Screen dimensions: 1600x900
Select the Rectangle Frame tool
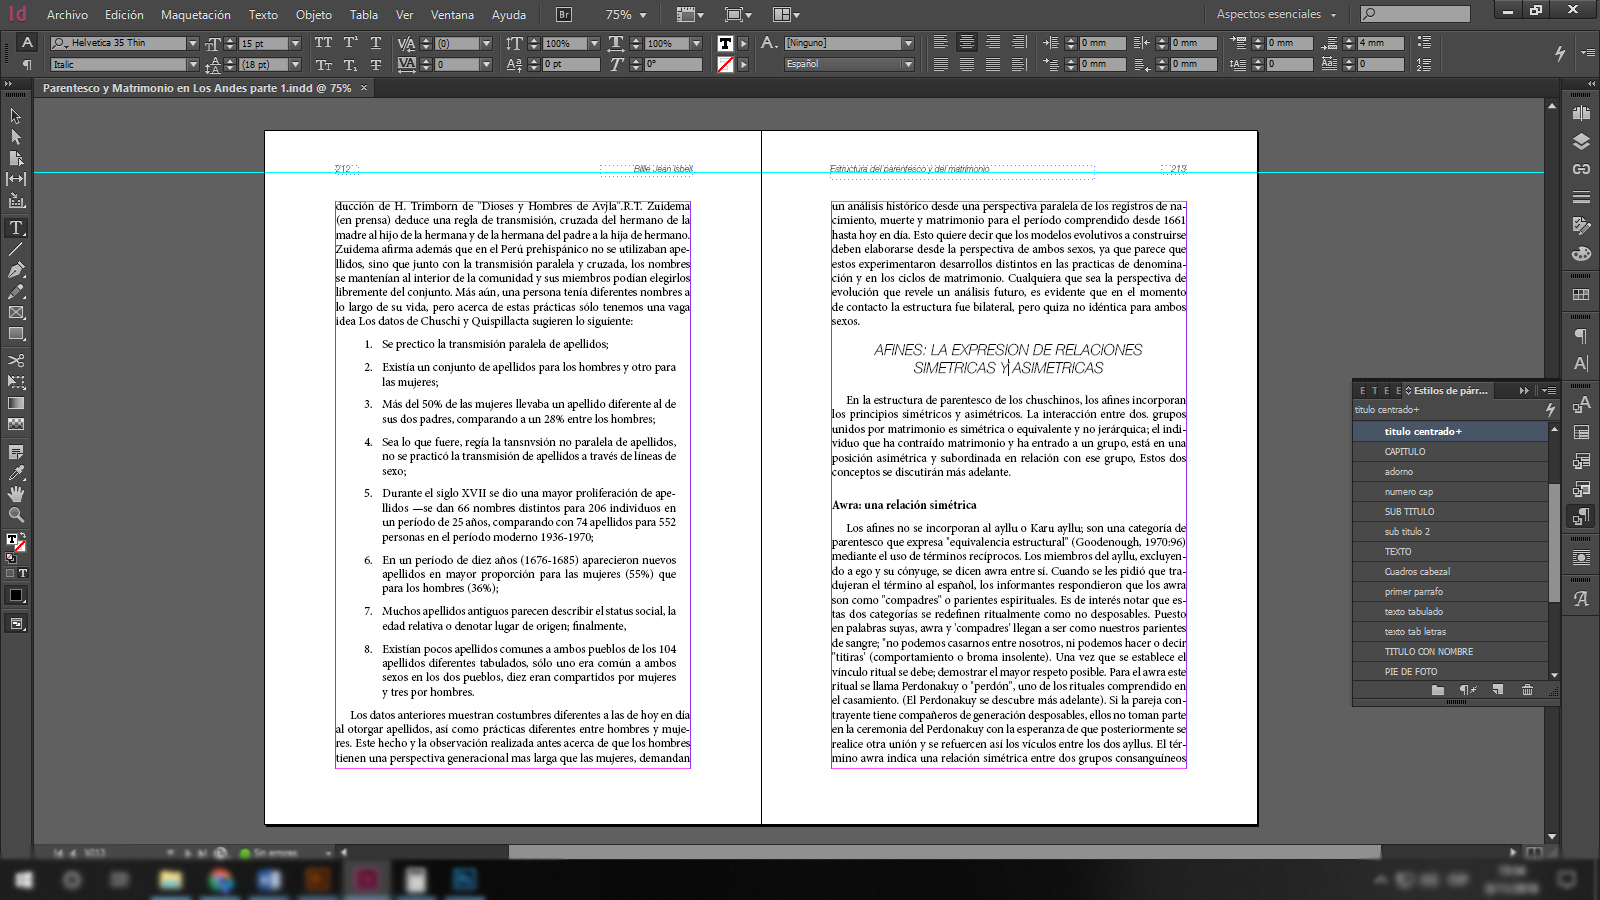16,313
